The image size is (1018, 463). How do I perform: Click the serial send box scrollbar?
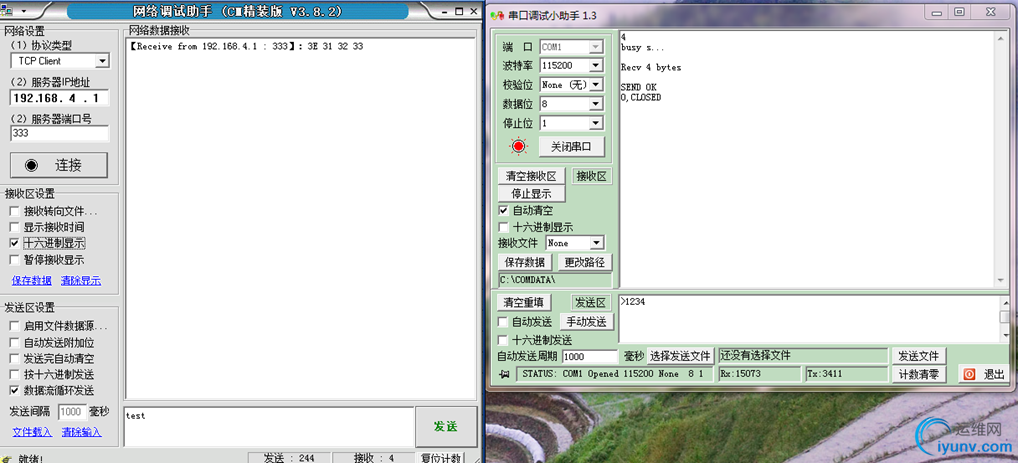pos(1005,319)
